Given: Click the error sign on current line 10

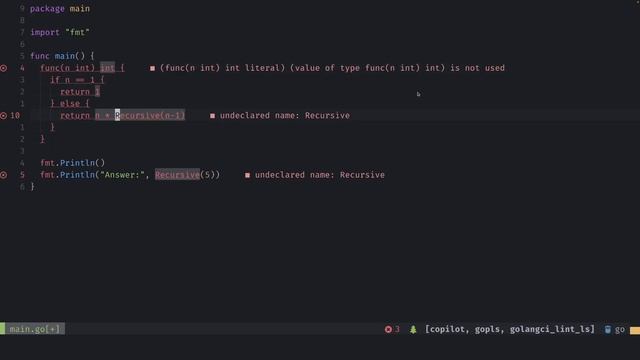Looking at the screenshot, I should tap(4, 116).
